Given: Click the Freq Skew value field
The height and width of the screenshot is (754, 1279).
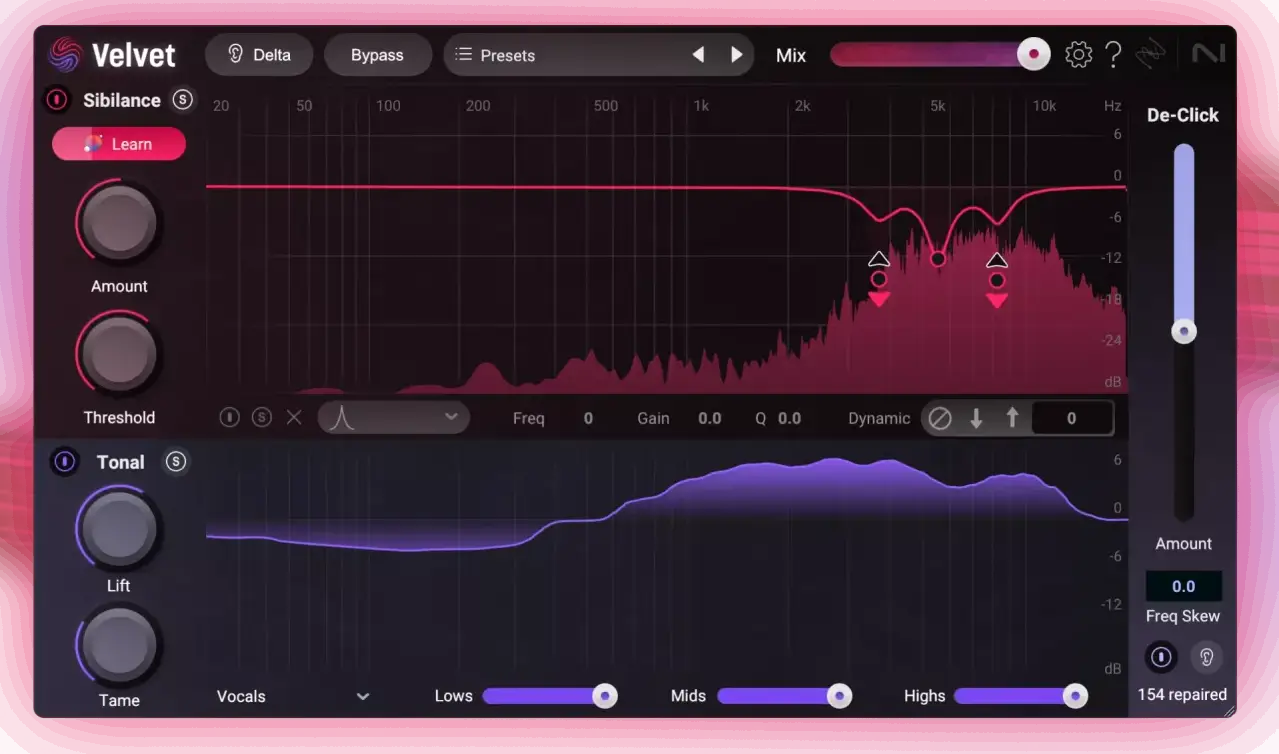Looking at the screenshot, I should pyautogui.click(x=1184, y=587).
